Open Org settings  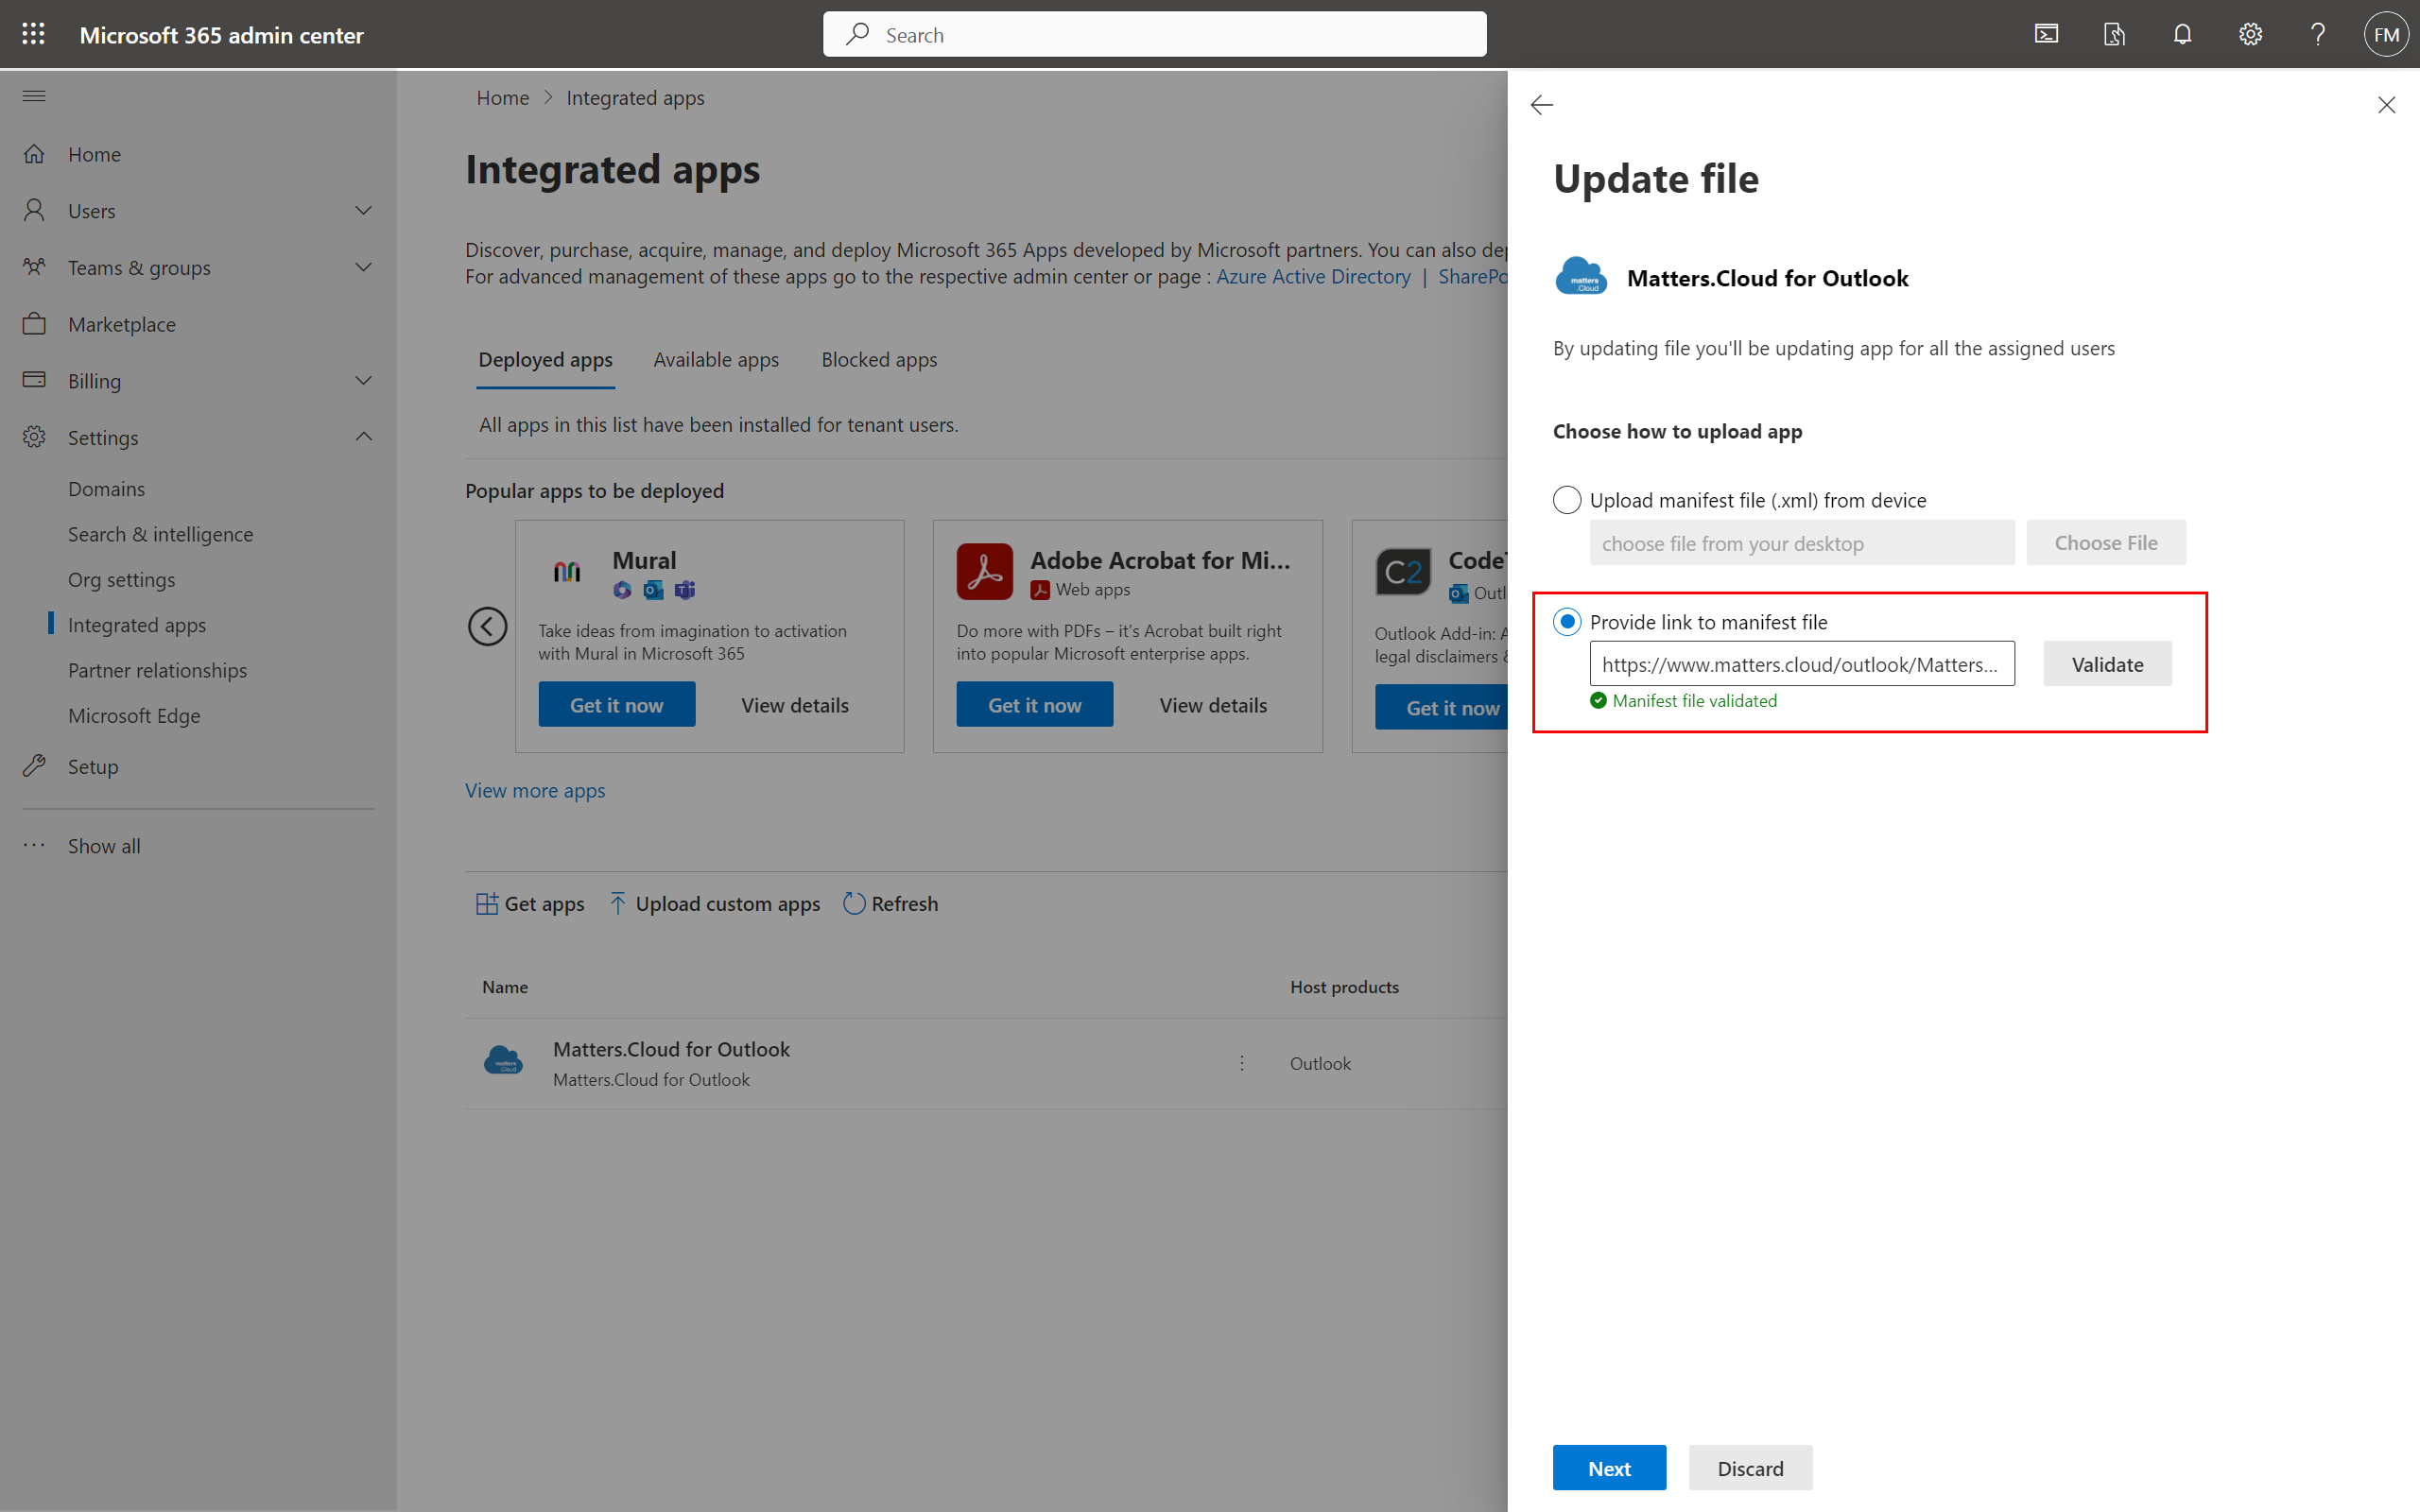[121, 579]
